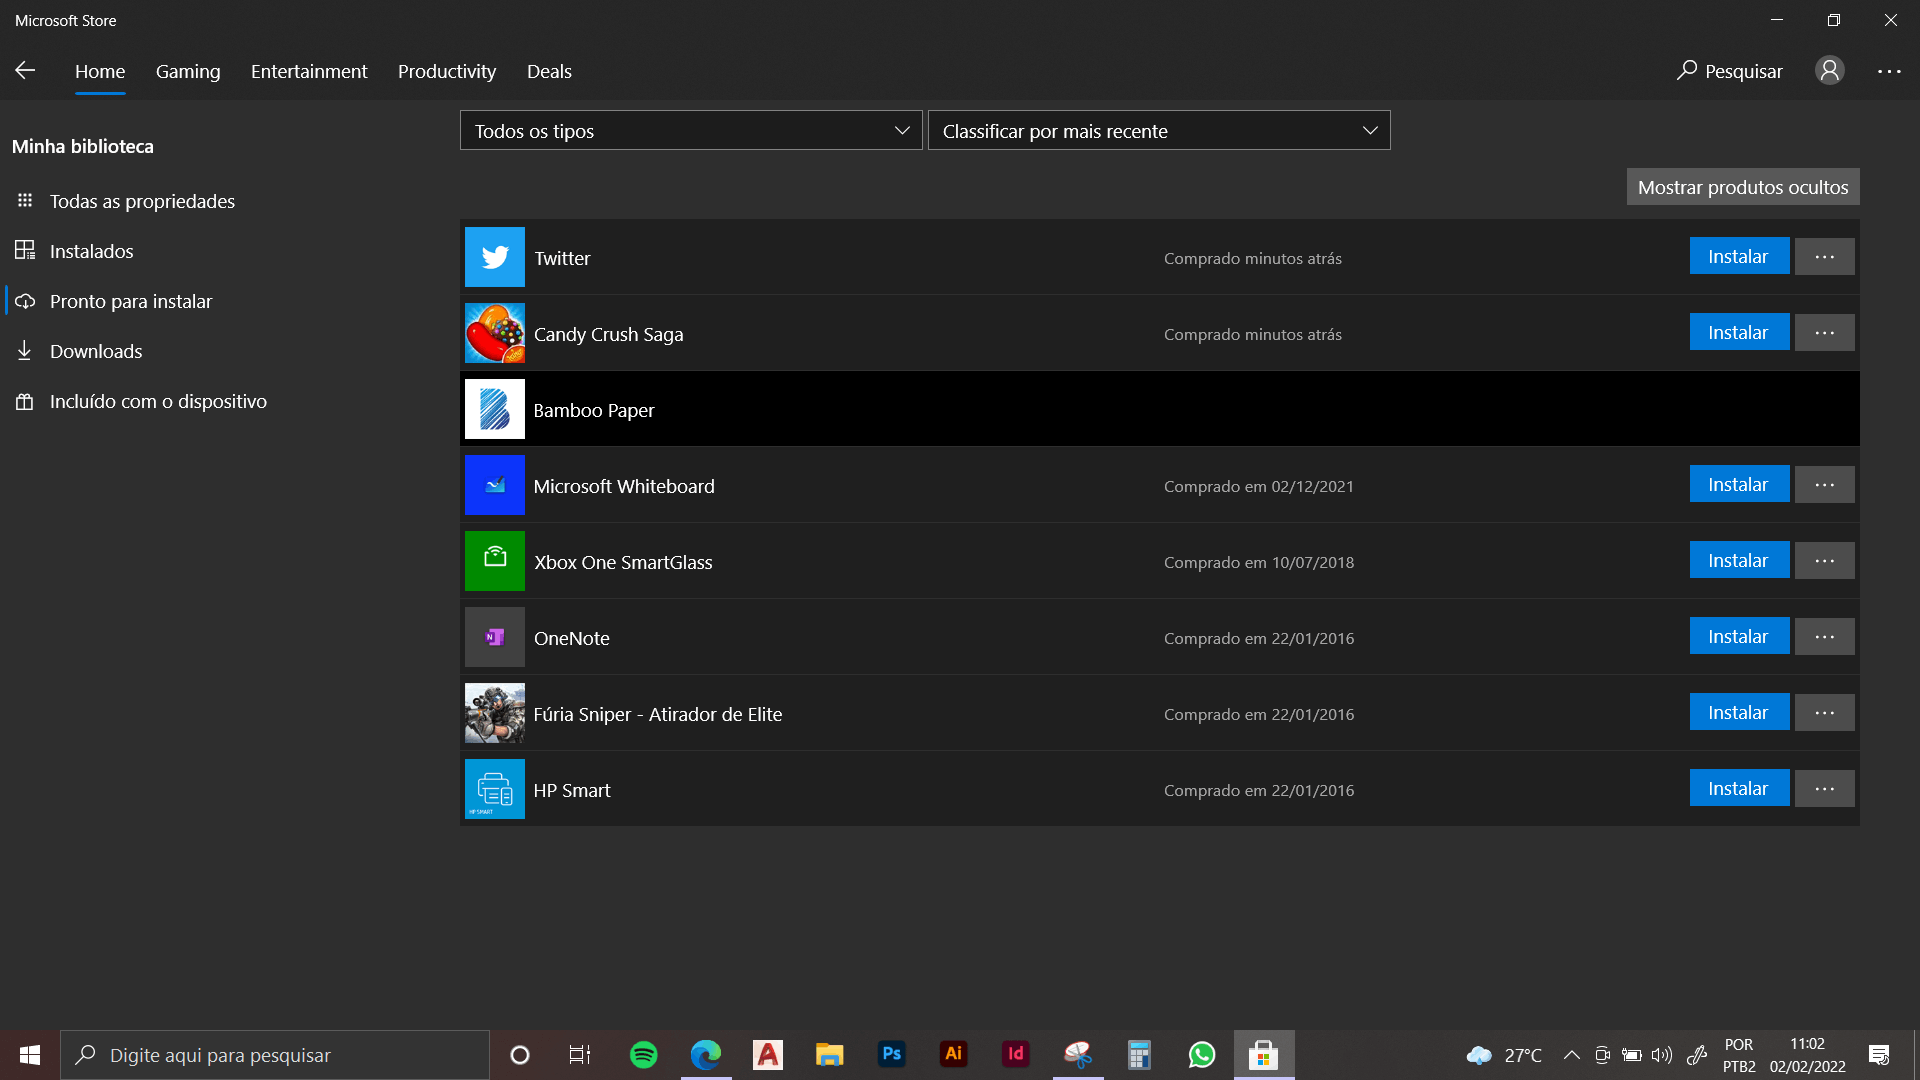
Task: Open more options for HP Smart
Action: [1825, 788]
